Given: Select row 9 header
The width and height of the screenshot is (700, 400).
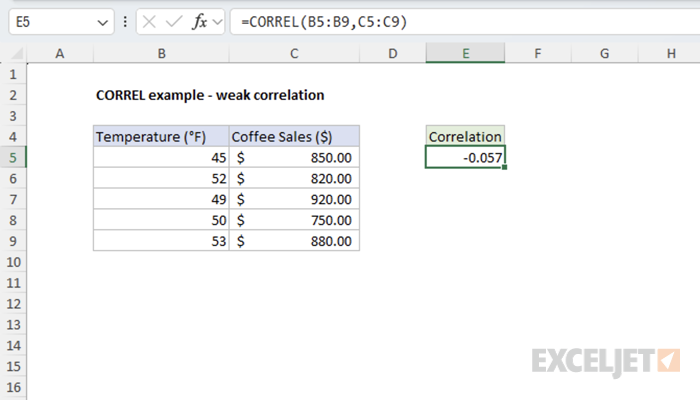Looking at the screenshot, I should [13, 241].
